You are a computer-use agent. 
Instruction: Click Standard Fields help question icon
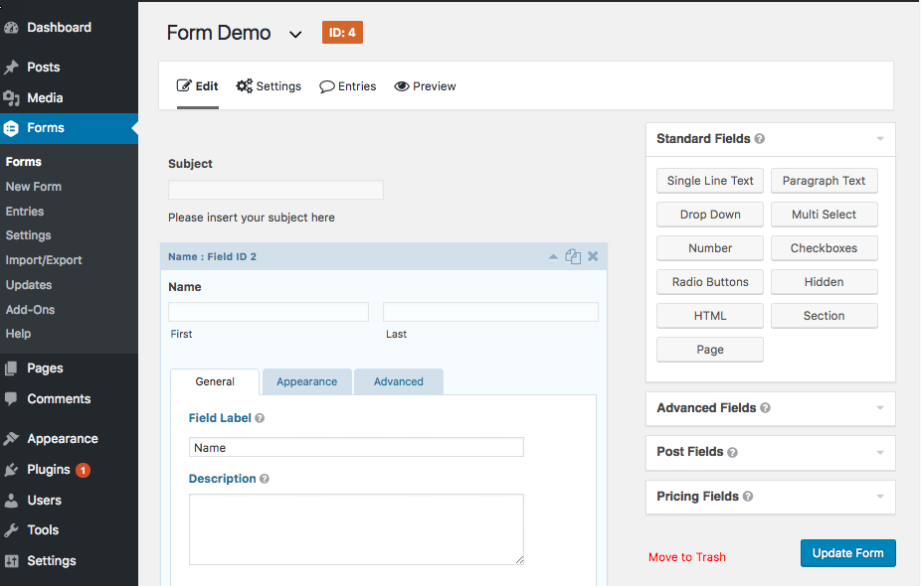tap(759, 139)
